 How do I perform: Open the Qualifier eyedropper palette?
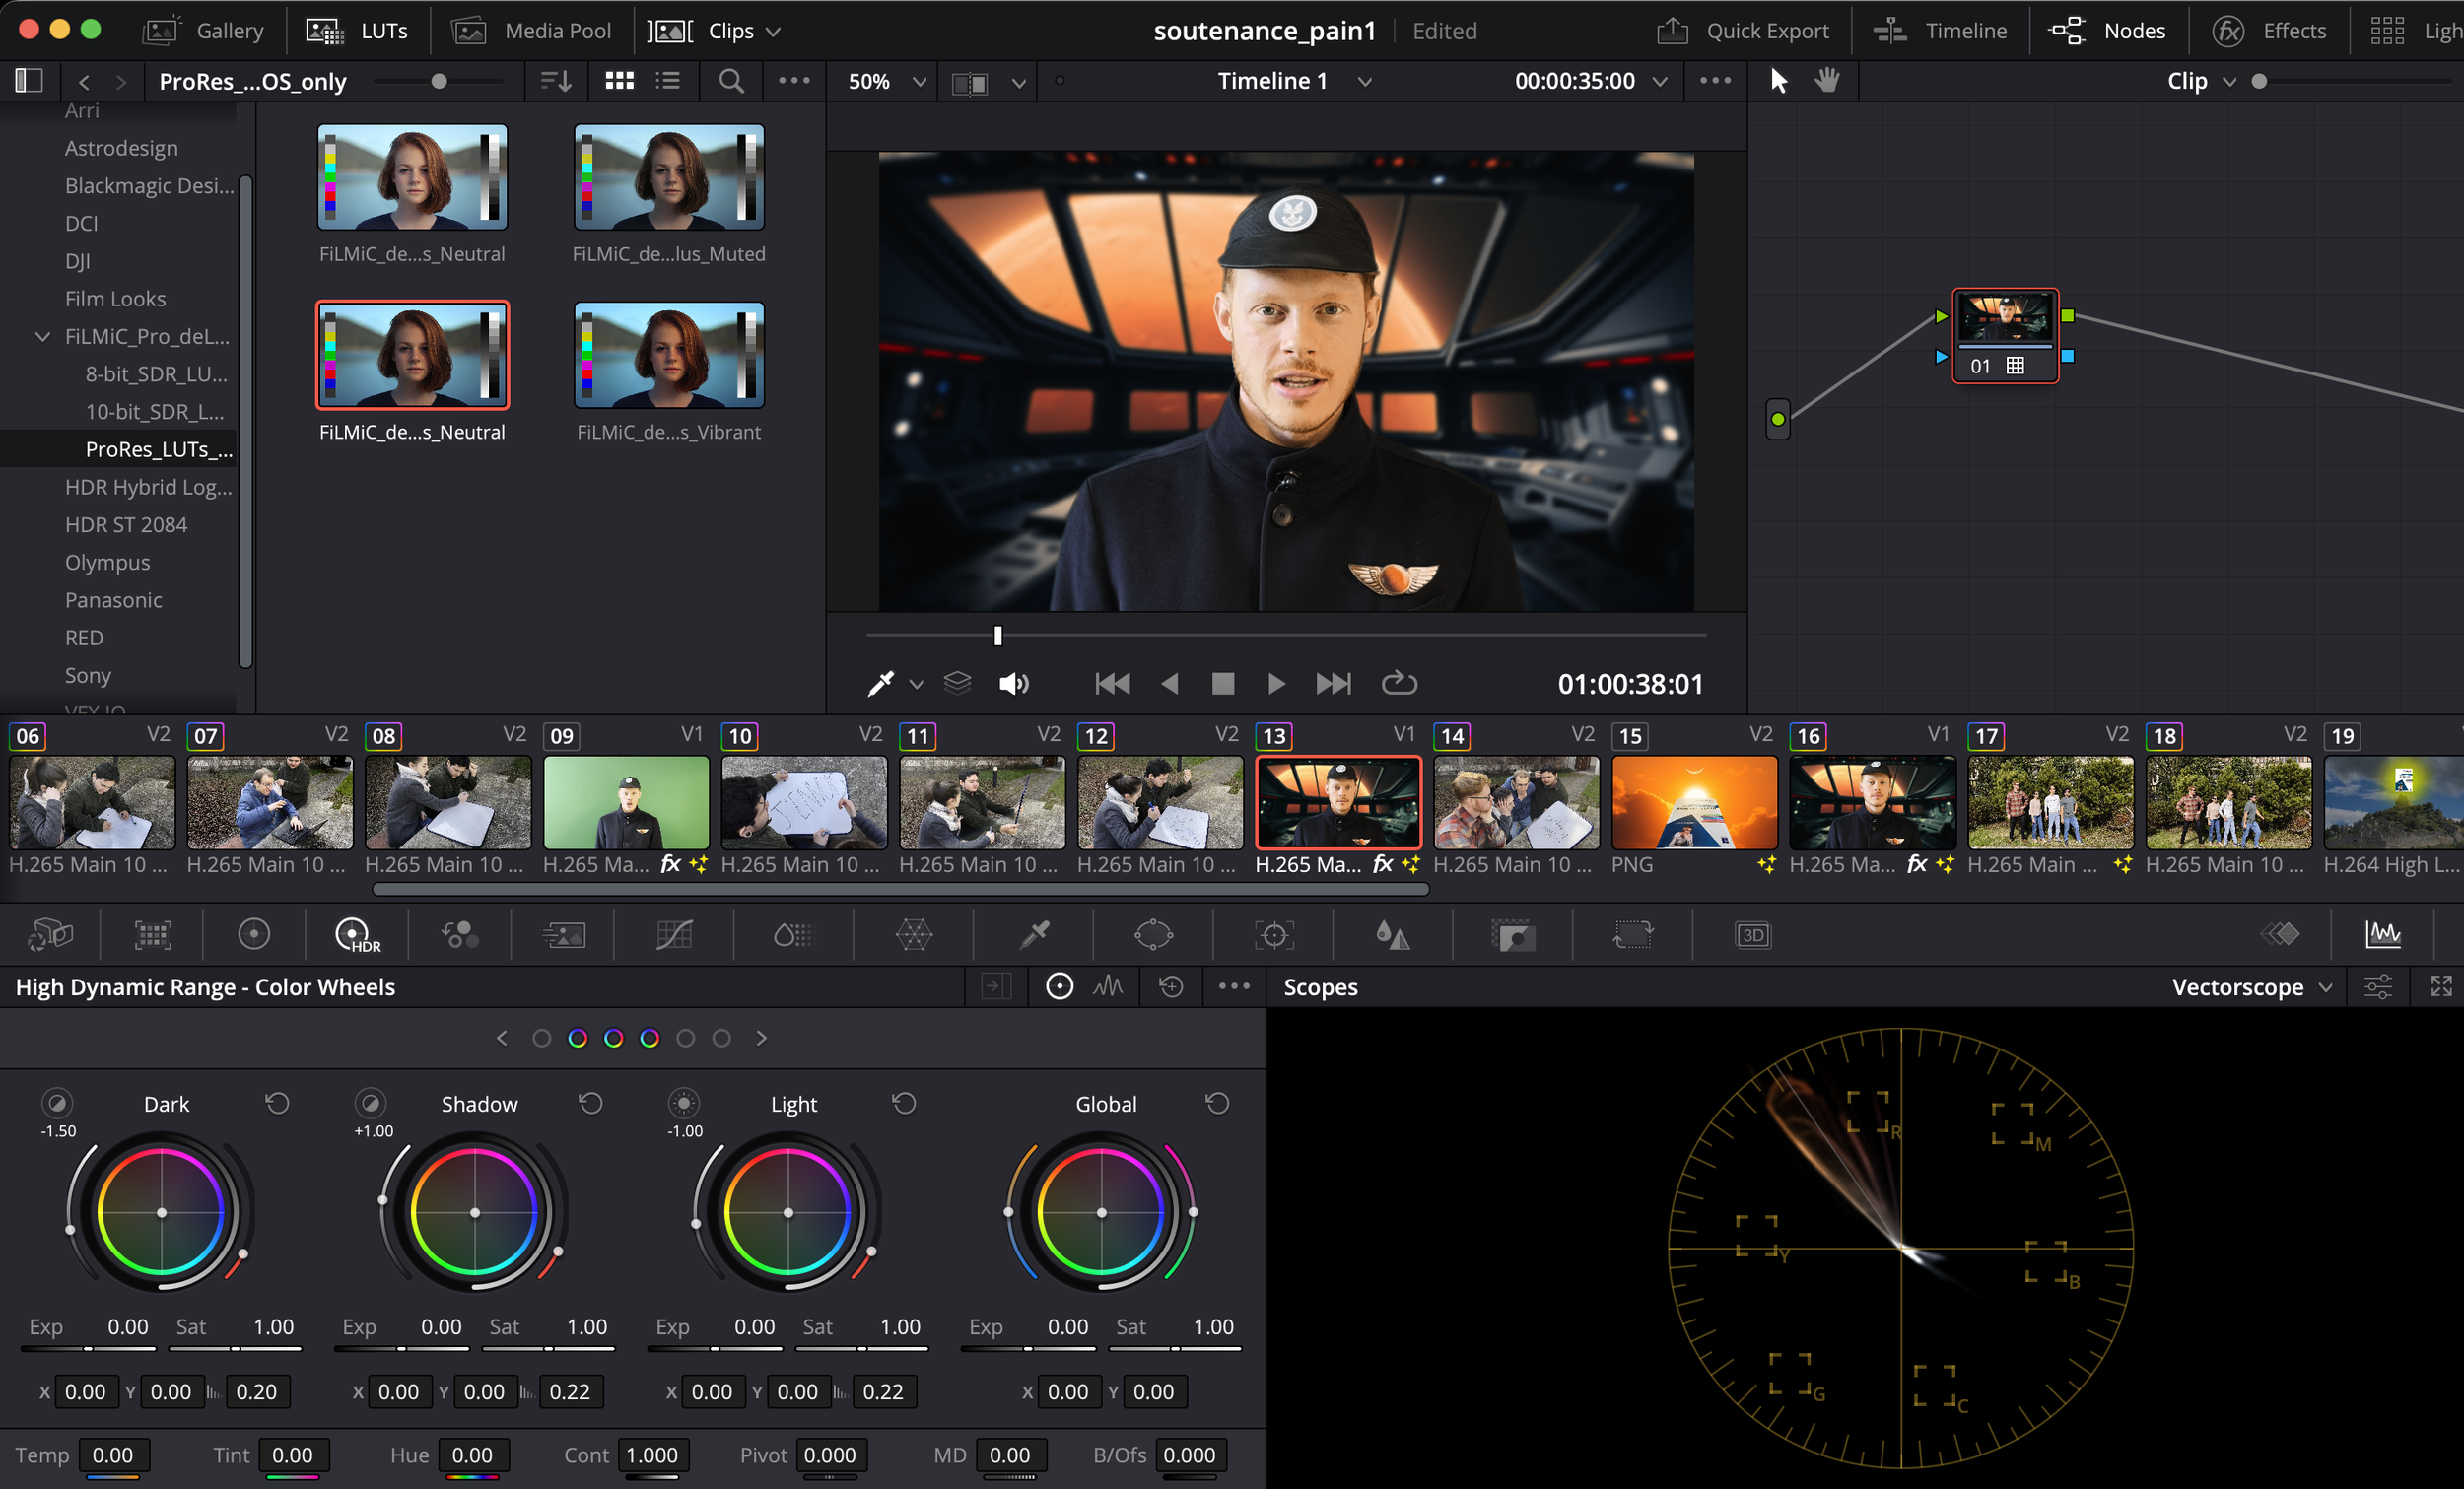point(1034,935)
